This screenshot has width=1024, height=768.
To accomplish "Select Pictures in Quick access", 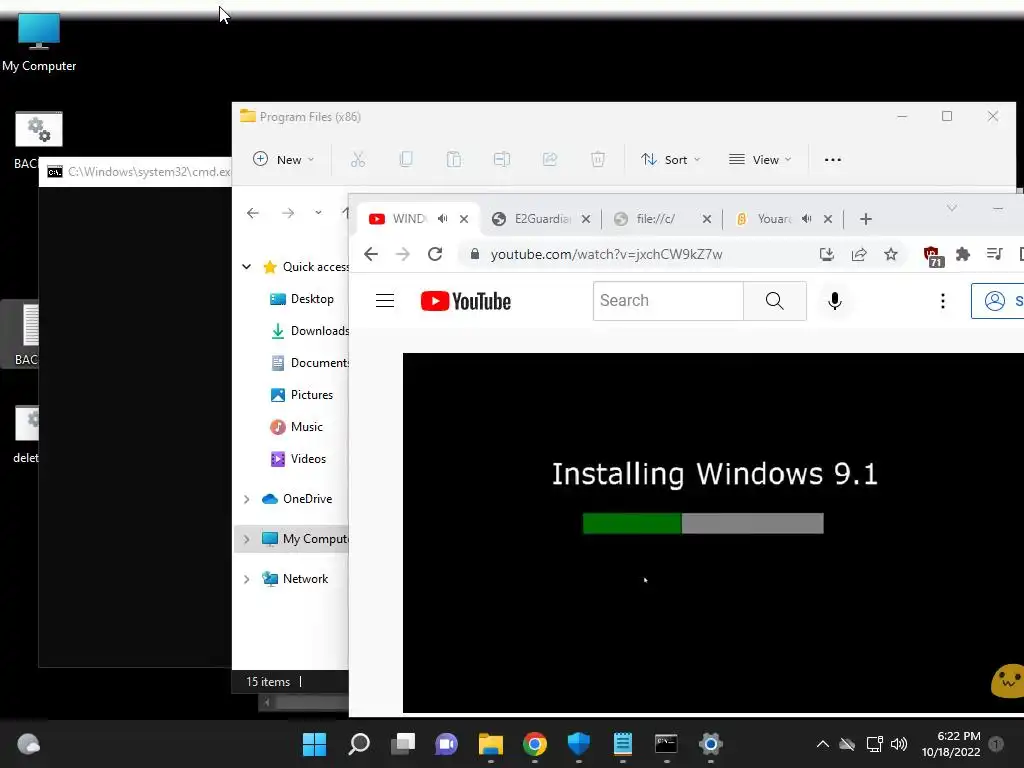I will coord(302,394).
